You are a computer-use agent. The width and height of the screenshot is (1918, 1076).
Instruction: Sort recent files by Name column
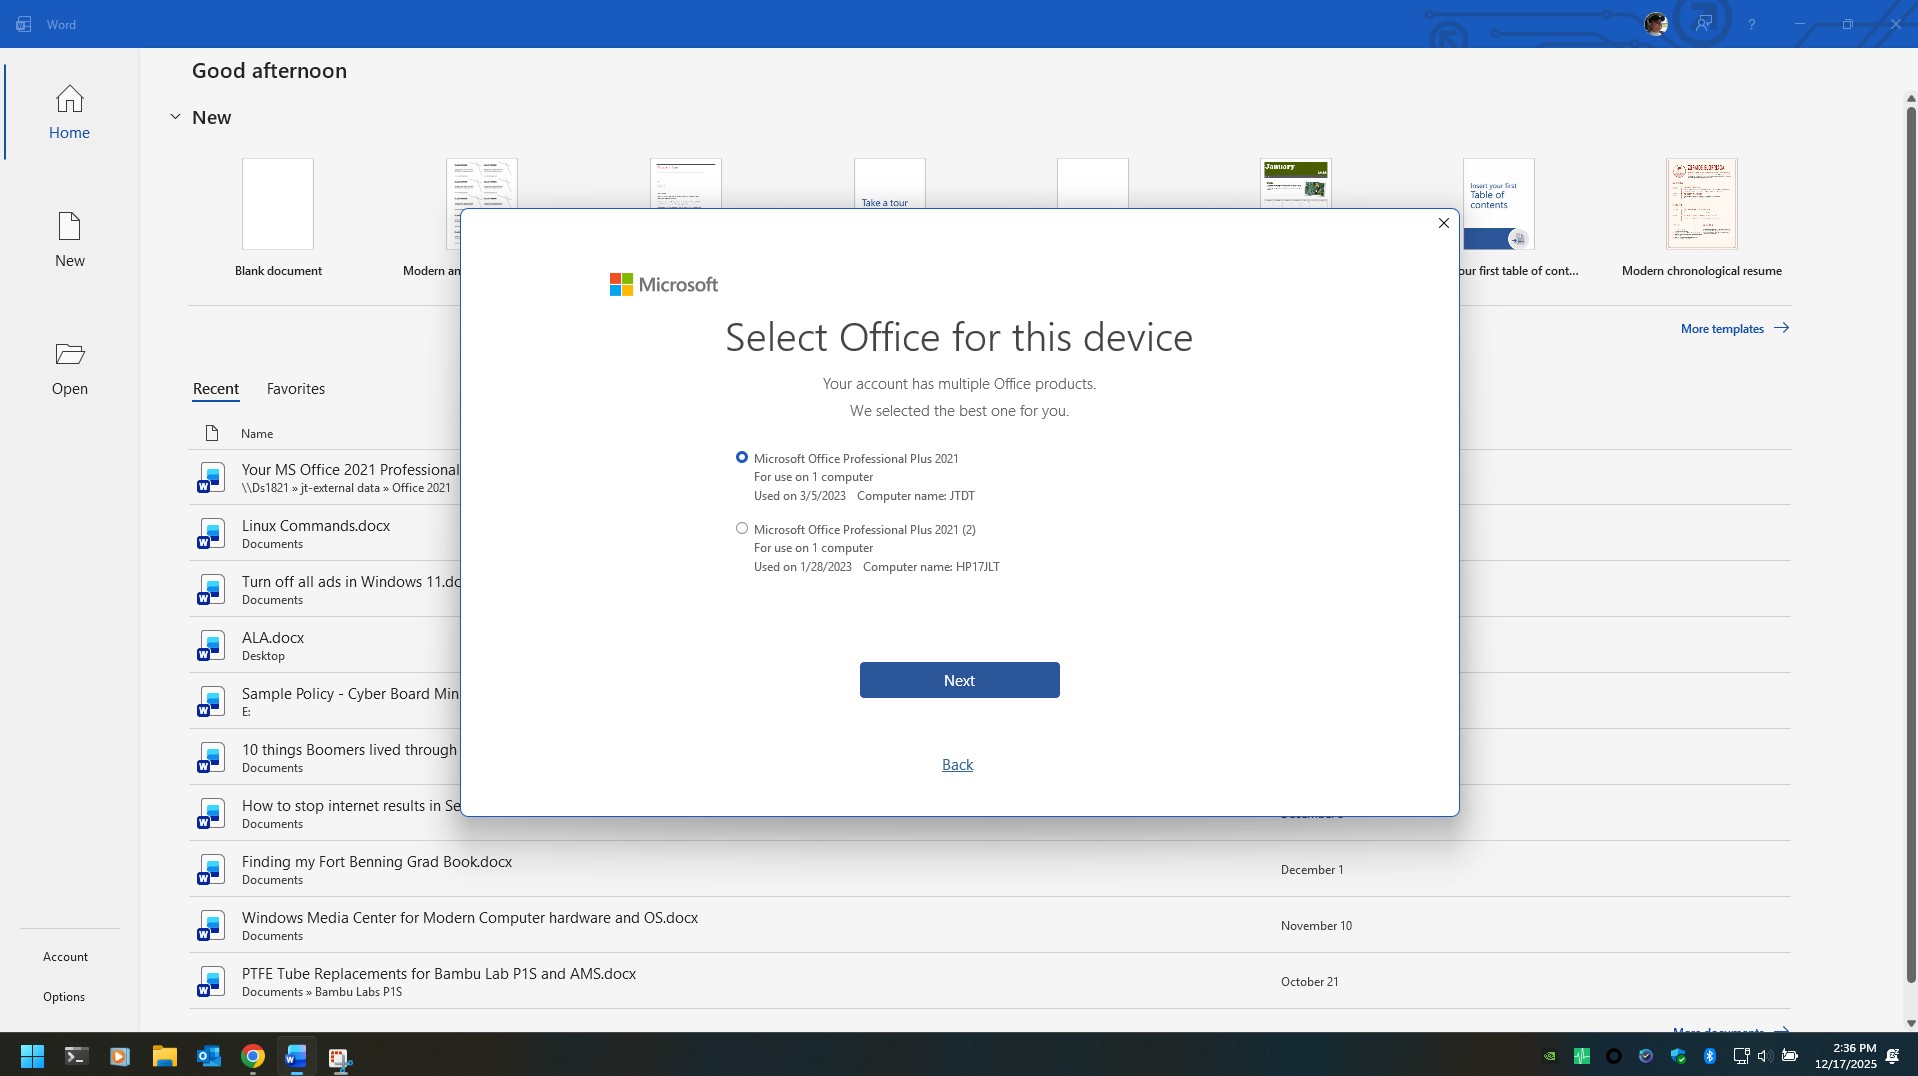257,434
